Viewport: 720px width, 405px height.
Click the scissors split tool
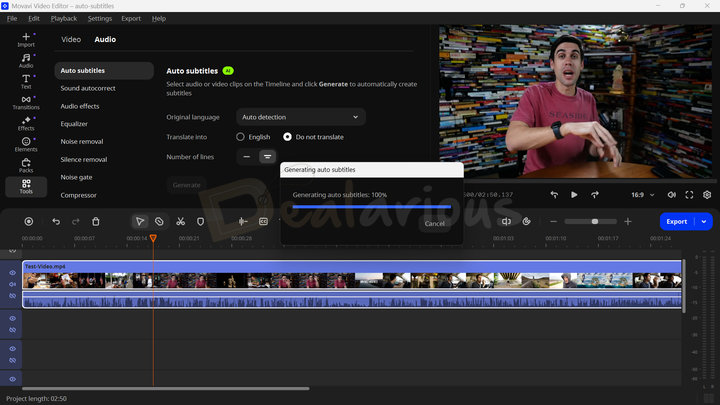point(180,221)
